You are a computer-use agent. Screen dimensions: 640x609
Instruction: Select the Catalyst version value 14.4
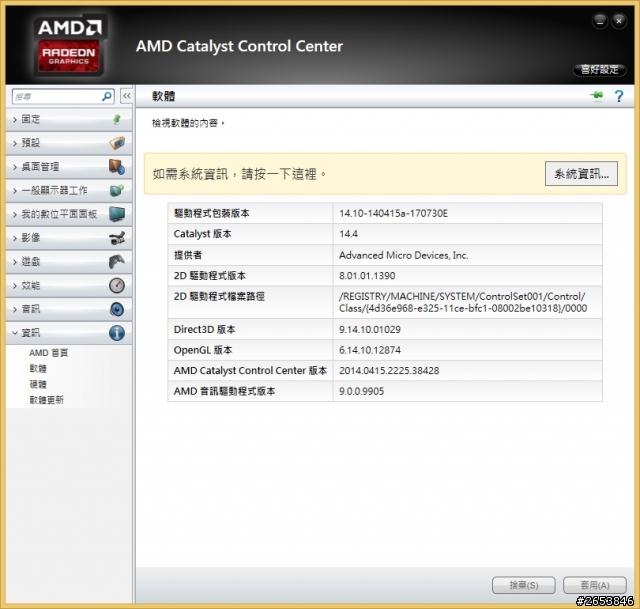click(349, 234)
